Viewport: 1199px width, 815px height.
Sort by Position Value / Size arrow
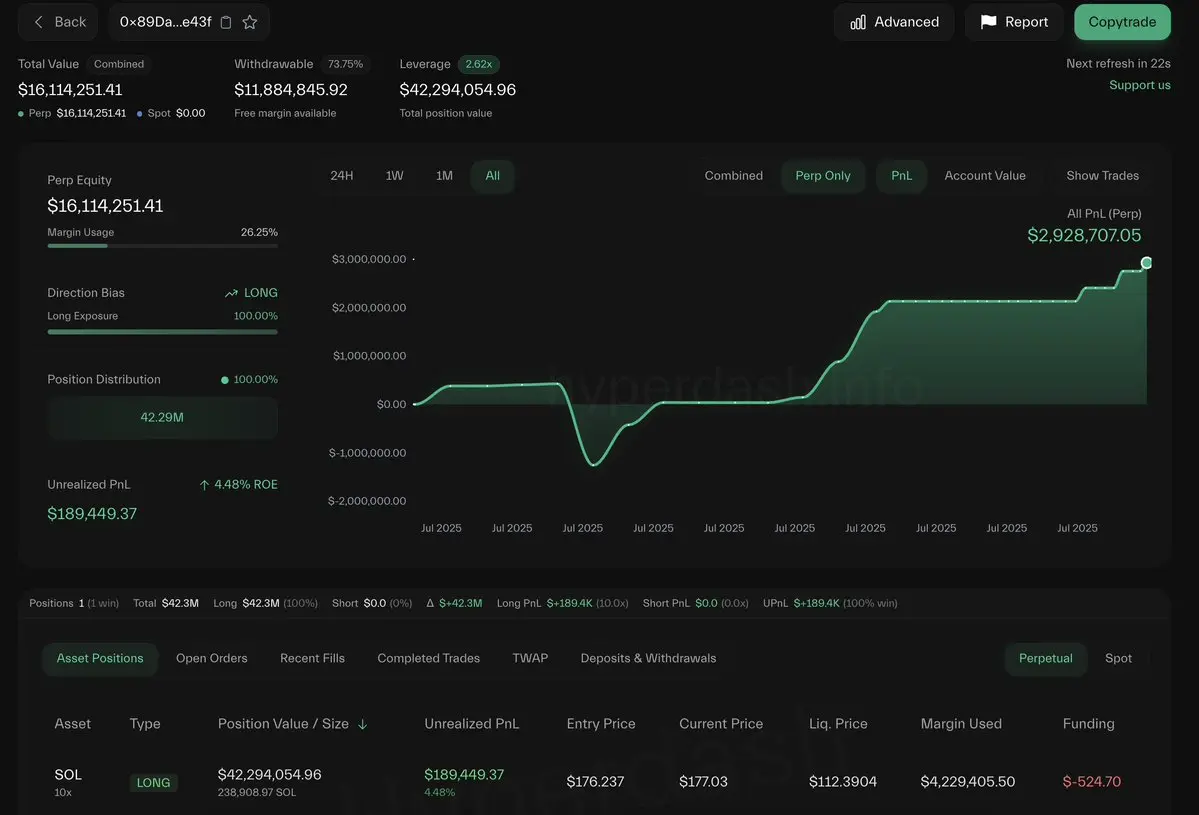pyautogui.click(x=362, y=724)
